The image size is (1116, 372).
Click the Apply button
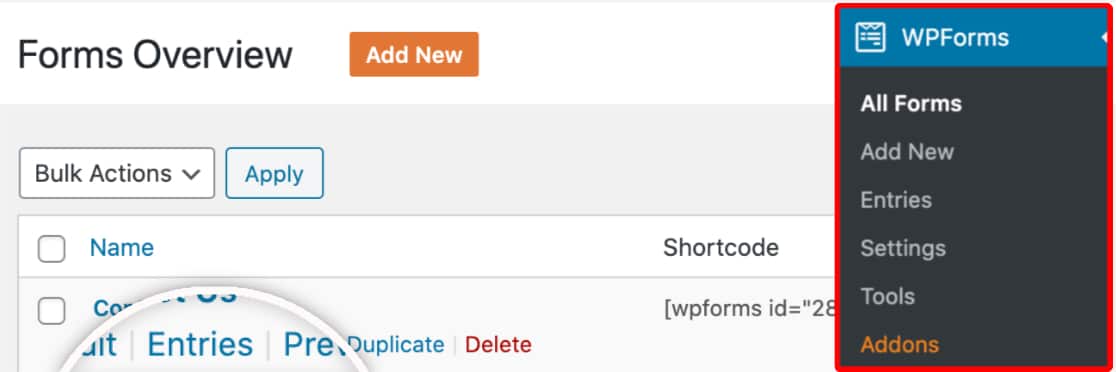pyautogui.click(x=274, y=173)
